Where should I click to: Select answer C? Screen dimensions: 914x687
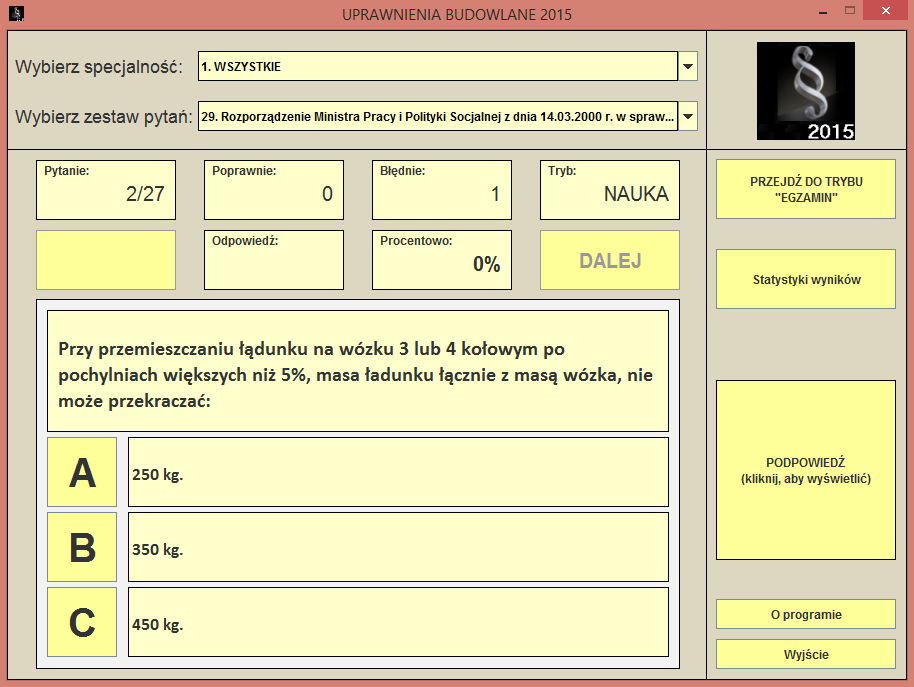point(82,622)
